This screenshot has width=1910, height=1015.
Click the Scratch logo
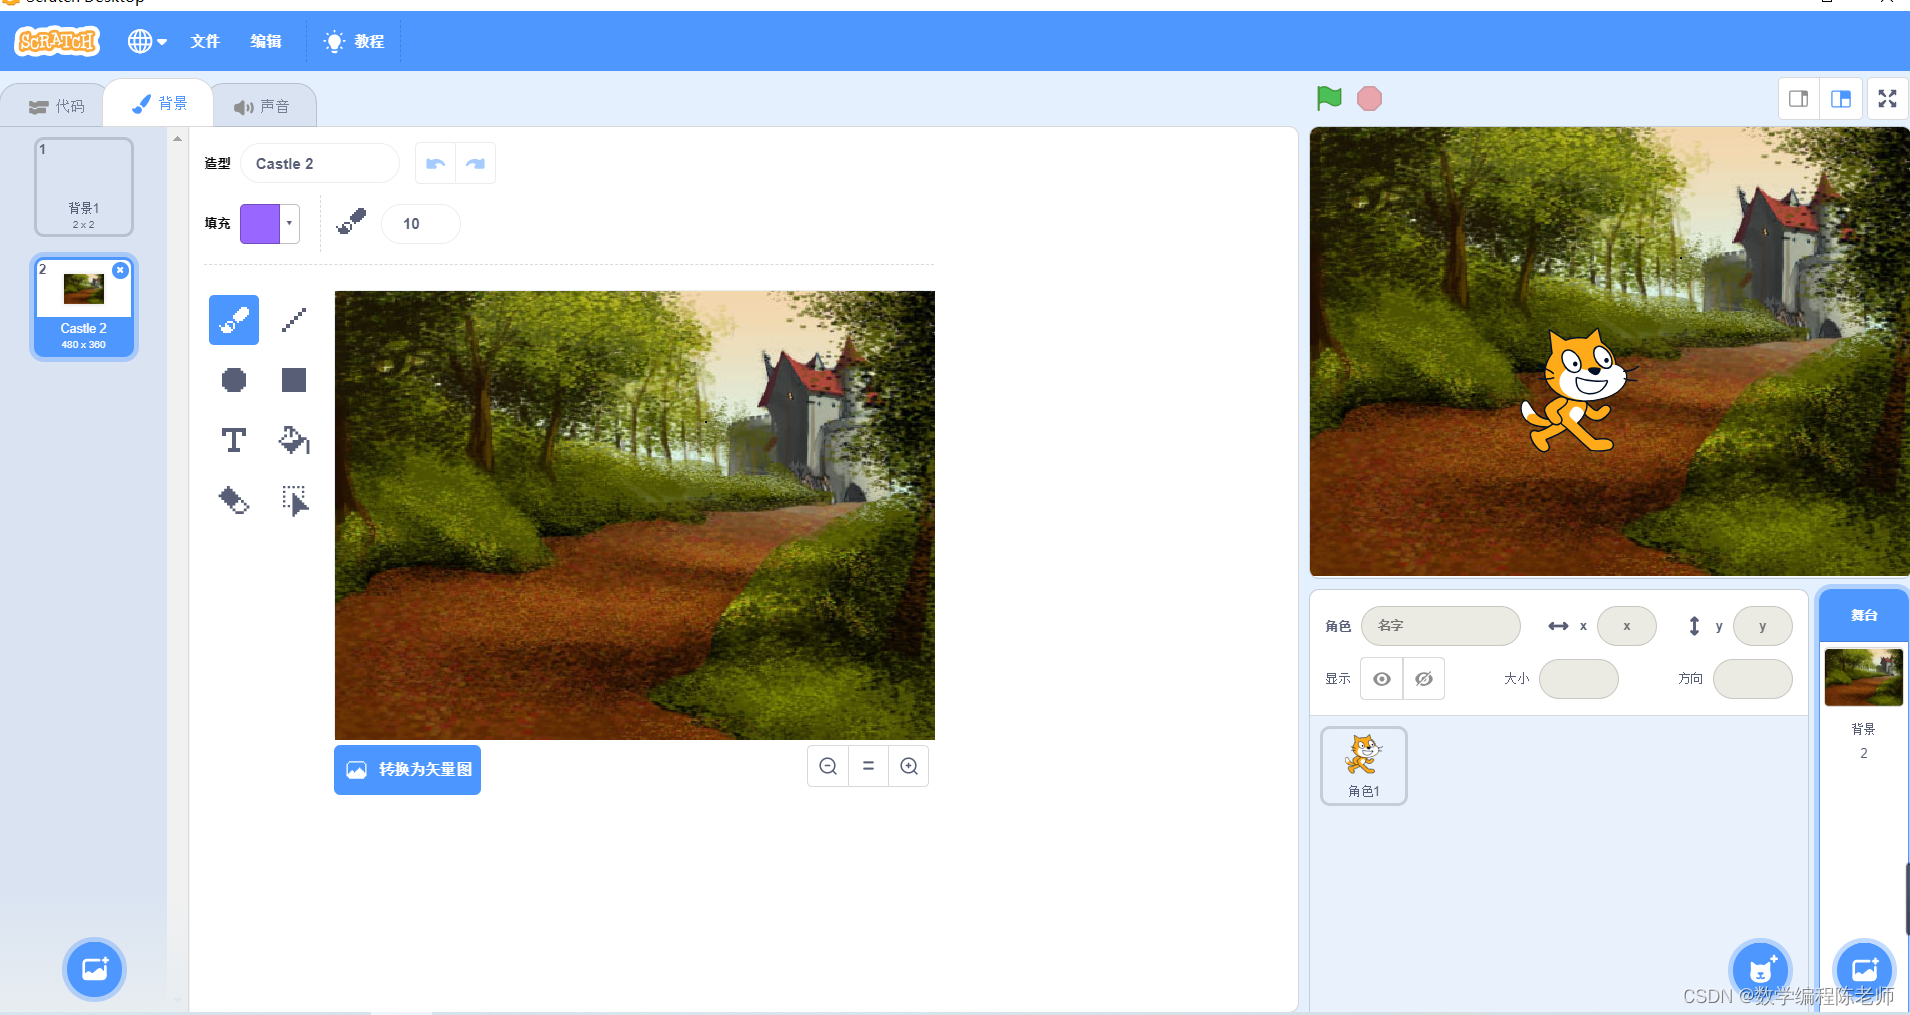tap(57, 41)
